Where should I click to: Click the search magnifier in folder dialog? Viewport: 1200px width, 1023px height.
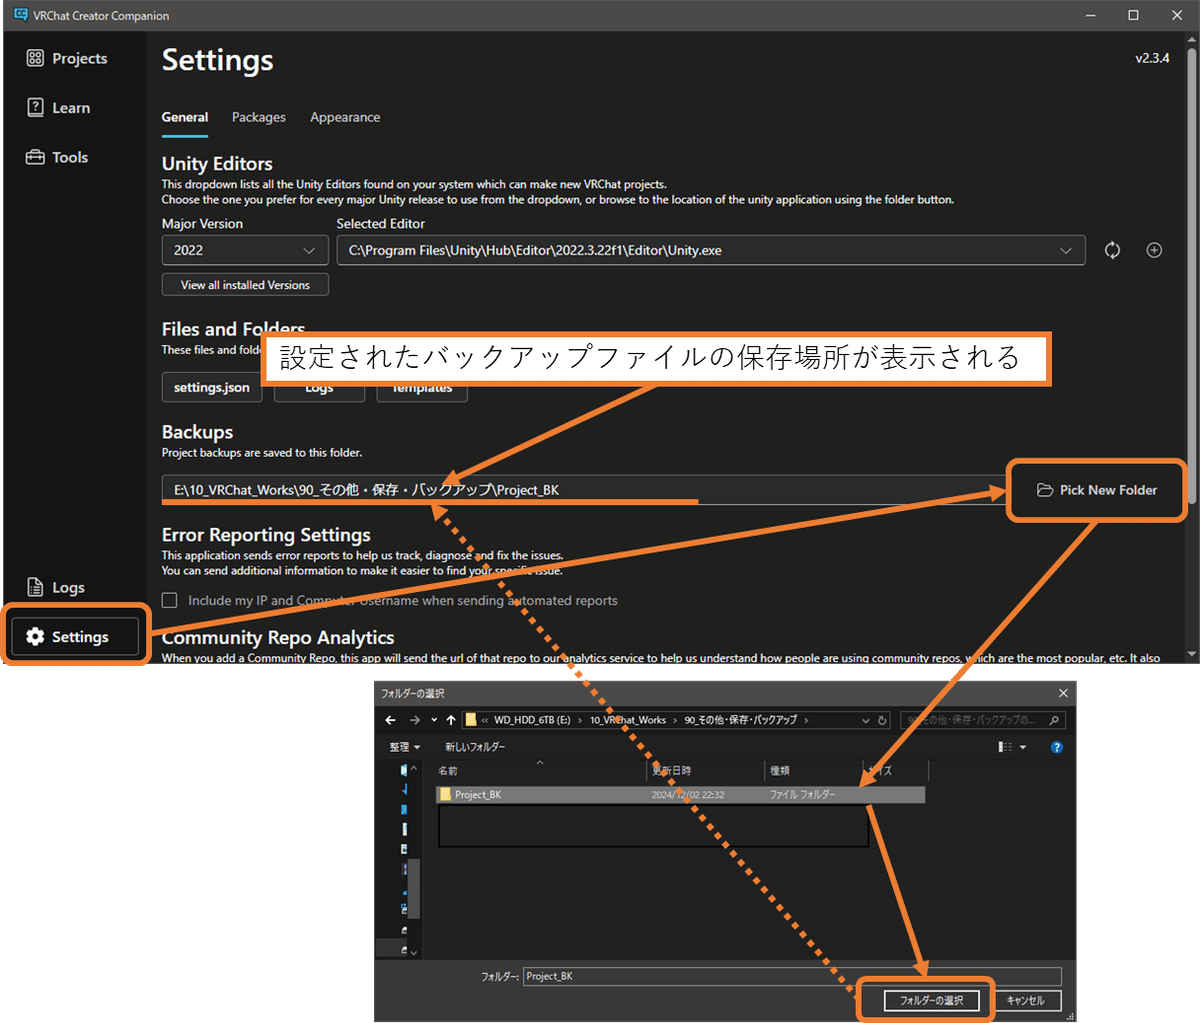(1054, 720)
